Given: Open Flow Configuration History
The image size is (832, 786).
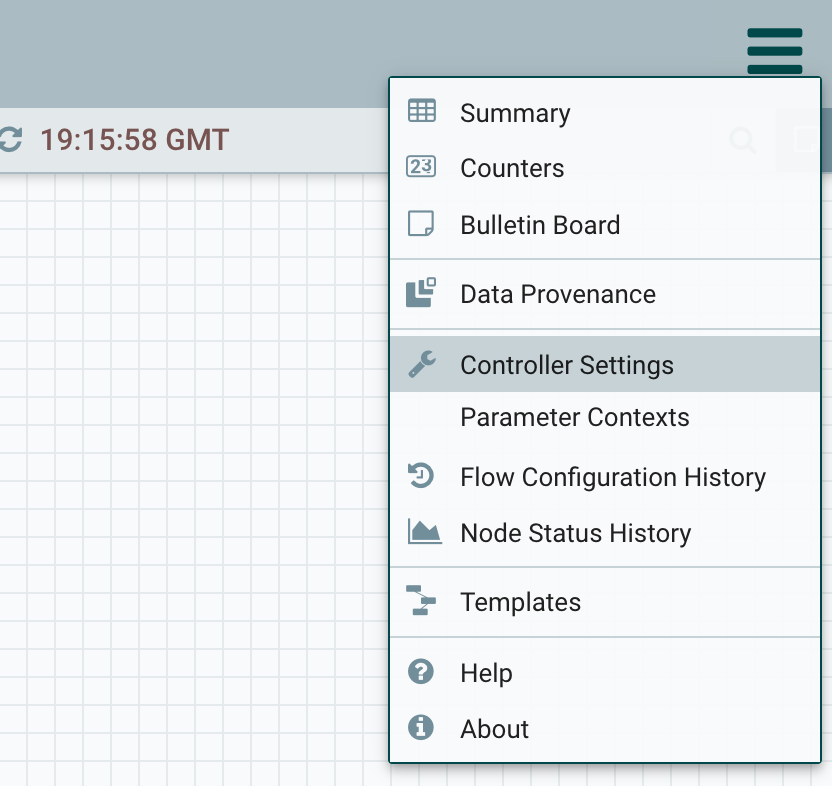Looking at the screenshot, I should 613,477.
